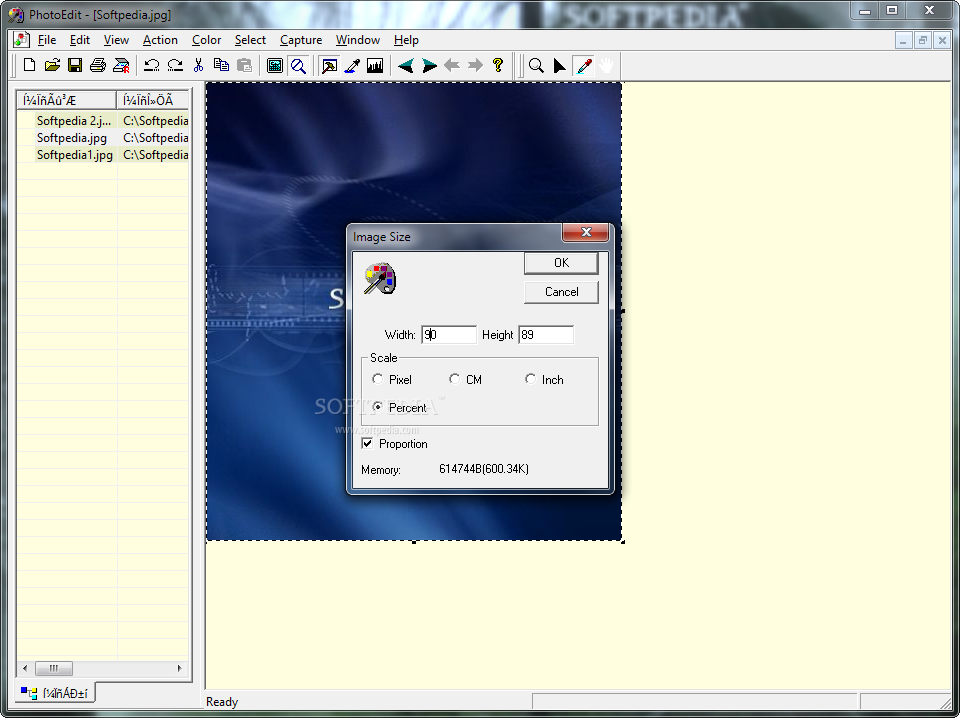Click the file list scrollbar right arrow
The height and width of the screenshot is (718, 960).
[179, 668]
